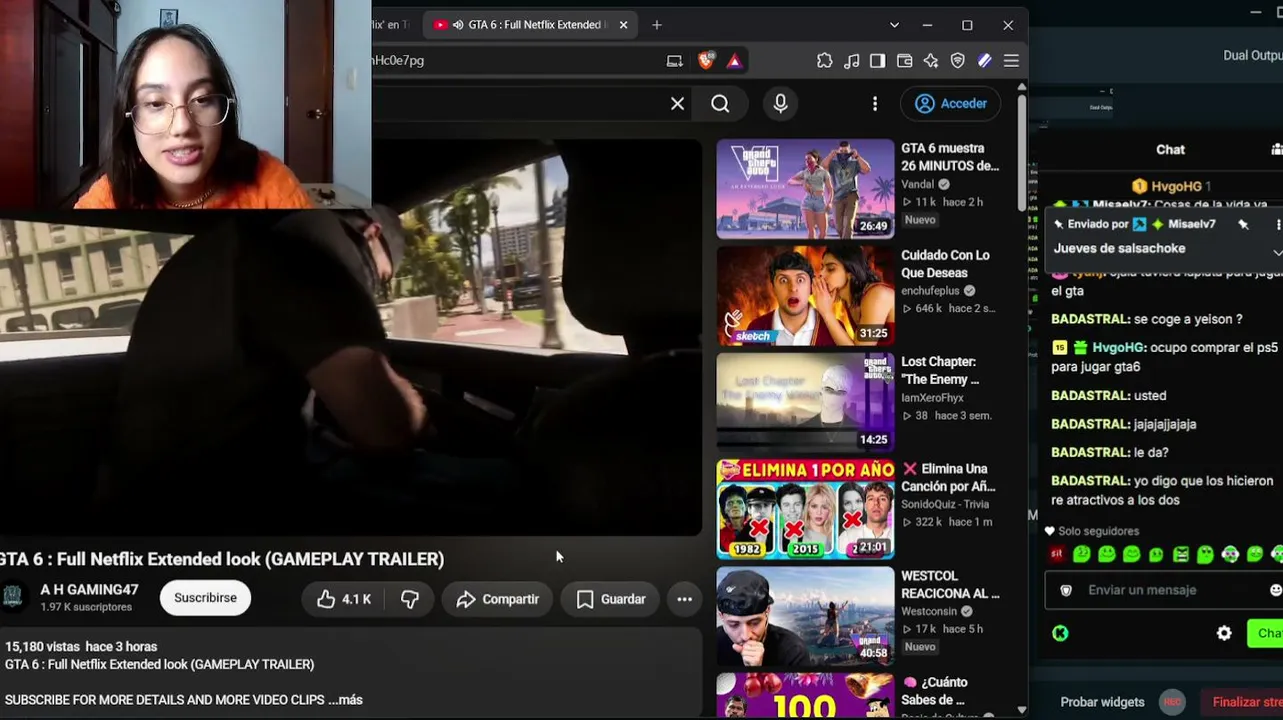The width and height of the screenshot is (1283, 720).
Task: Open a new browser tab
Action: pyautogui.click(x=657, y=25)
